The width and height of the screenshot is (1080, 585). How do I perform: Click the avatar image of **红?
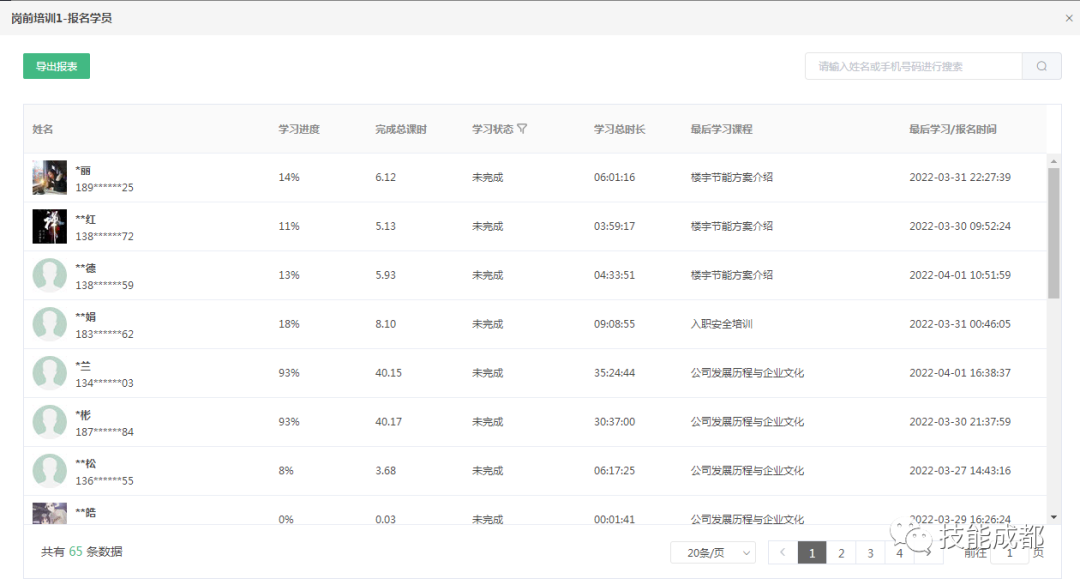coord(49,227)
